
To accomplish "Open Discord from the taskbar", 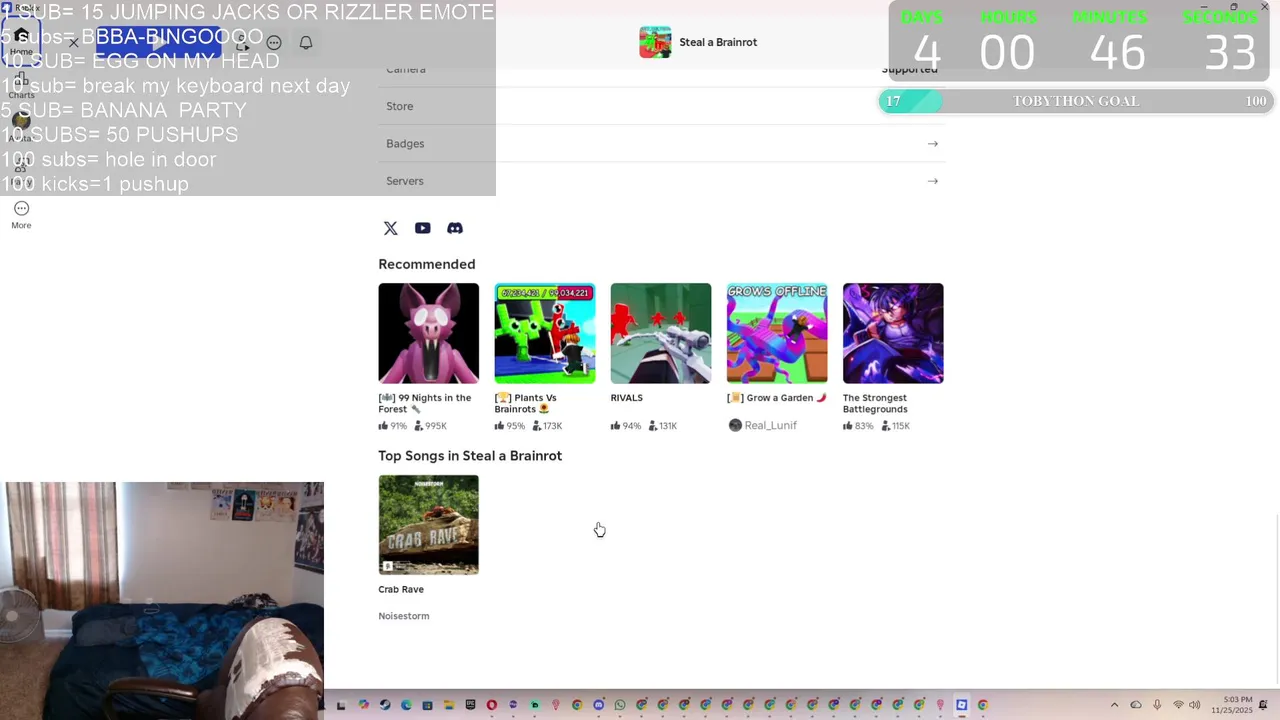I will 599,705.
